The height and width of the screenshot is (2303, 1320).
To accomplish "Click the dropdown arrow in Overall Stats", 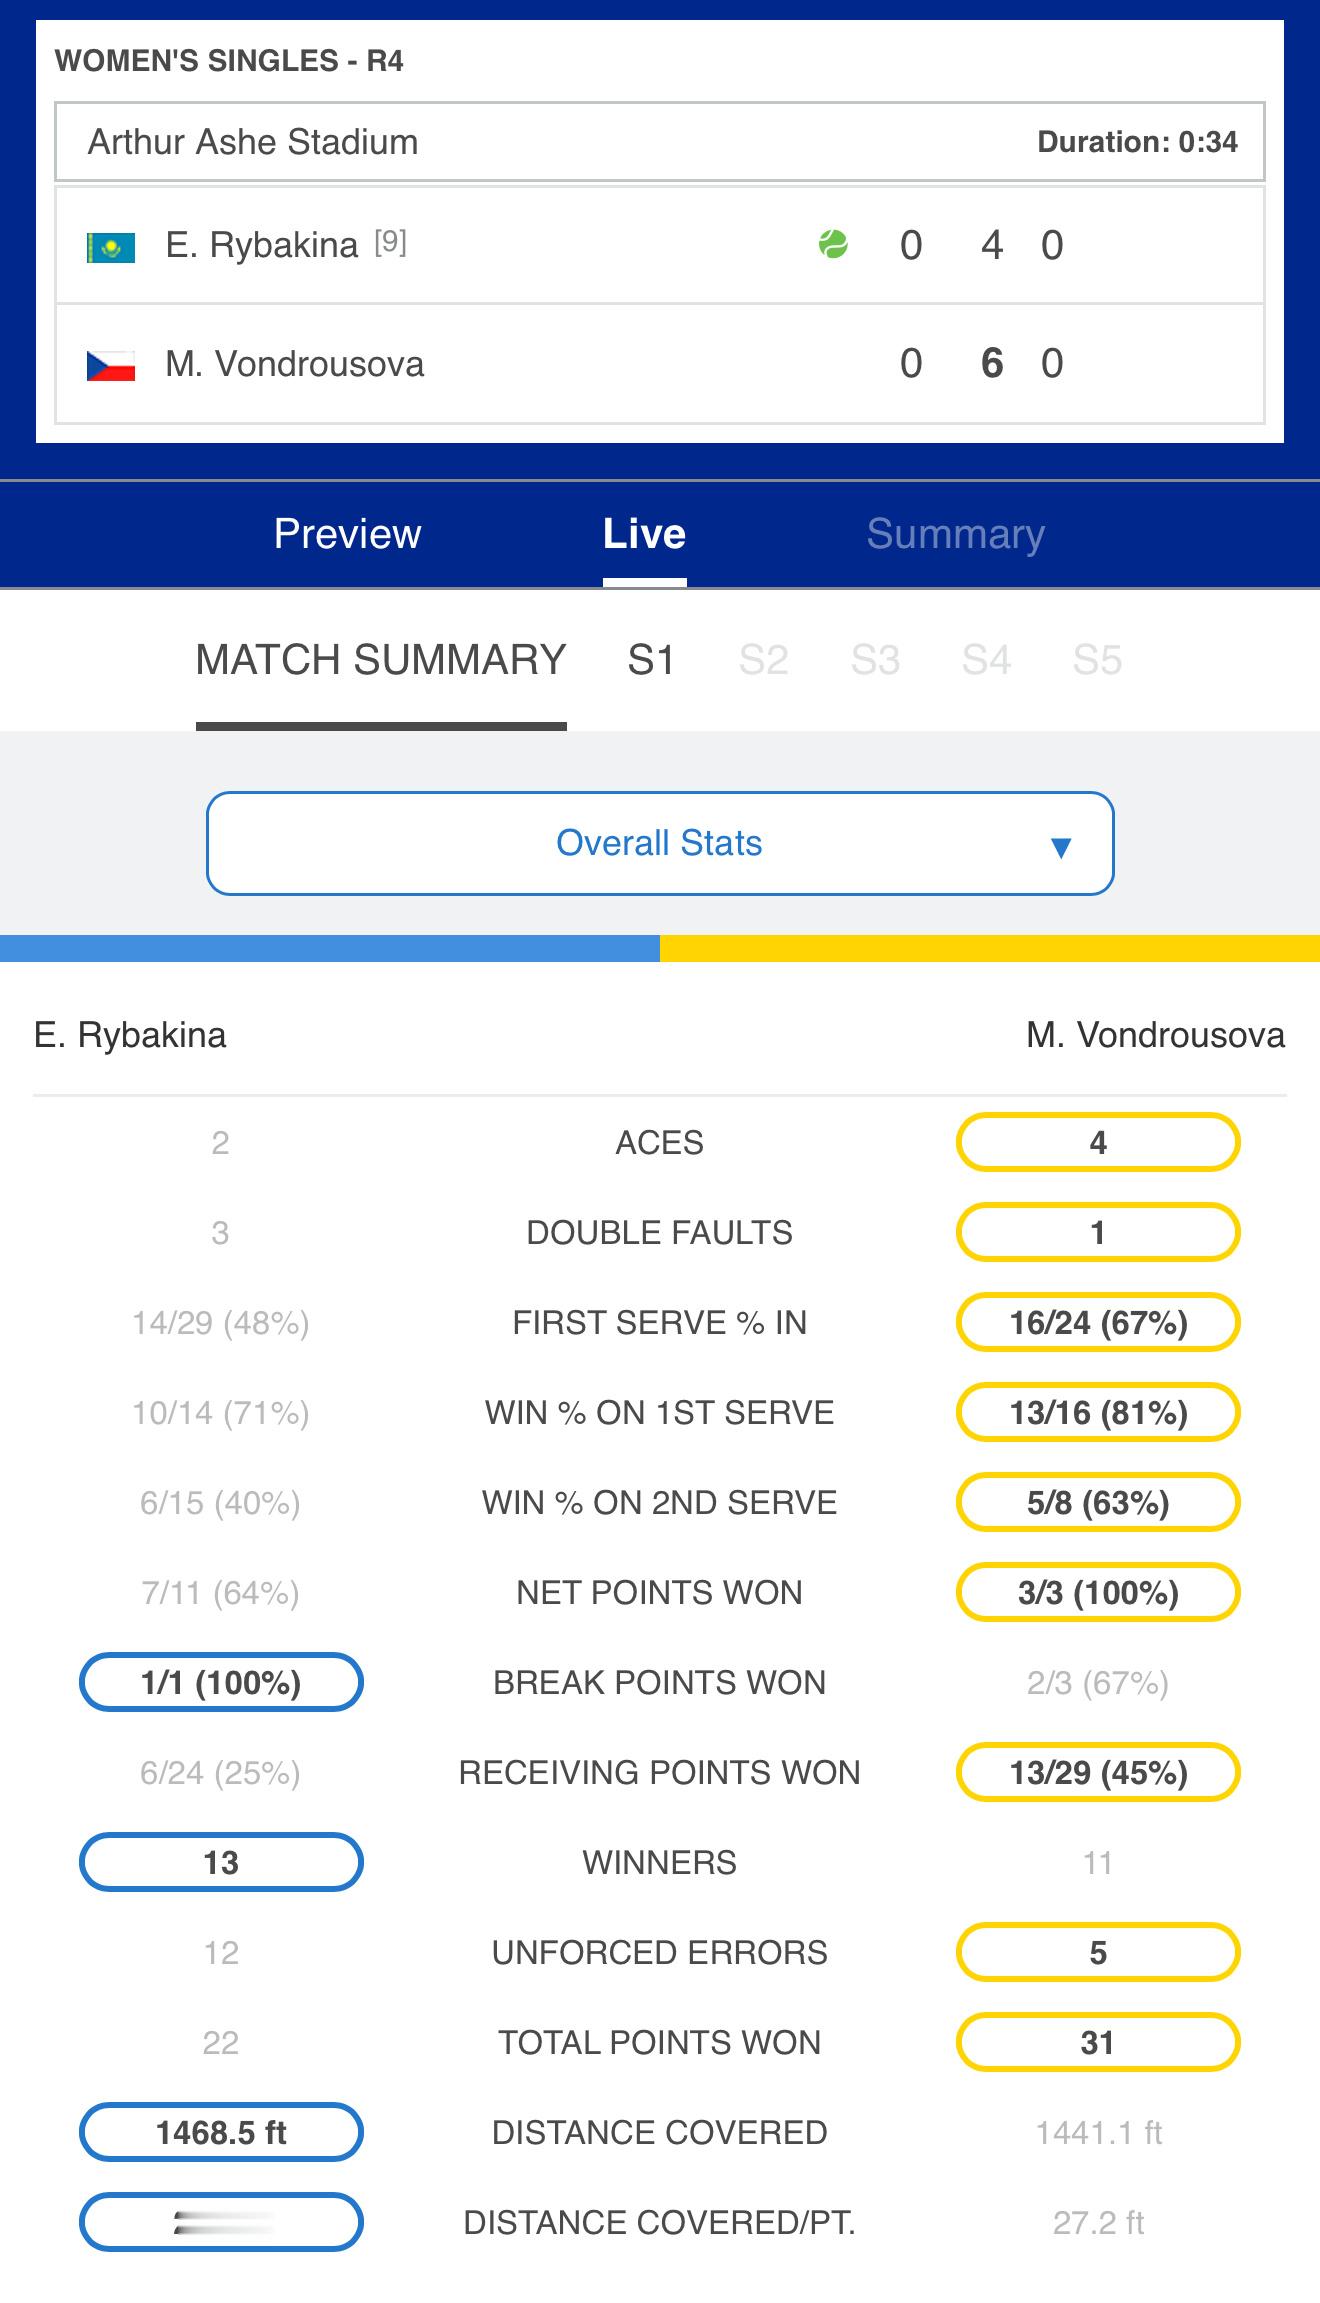I will click(1061, 848).
